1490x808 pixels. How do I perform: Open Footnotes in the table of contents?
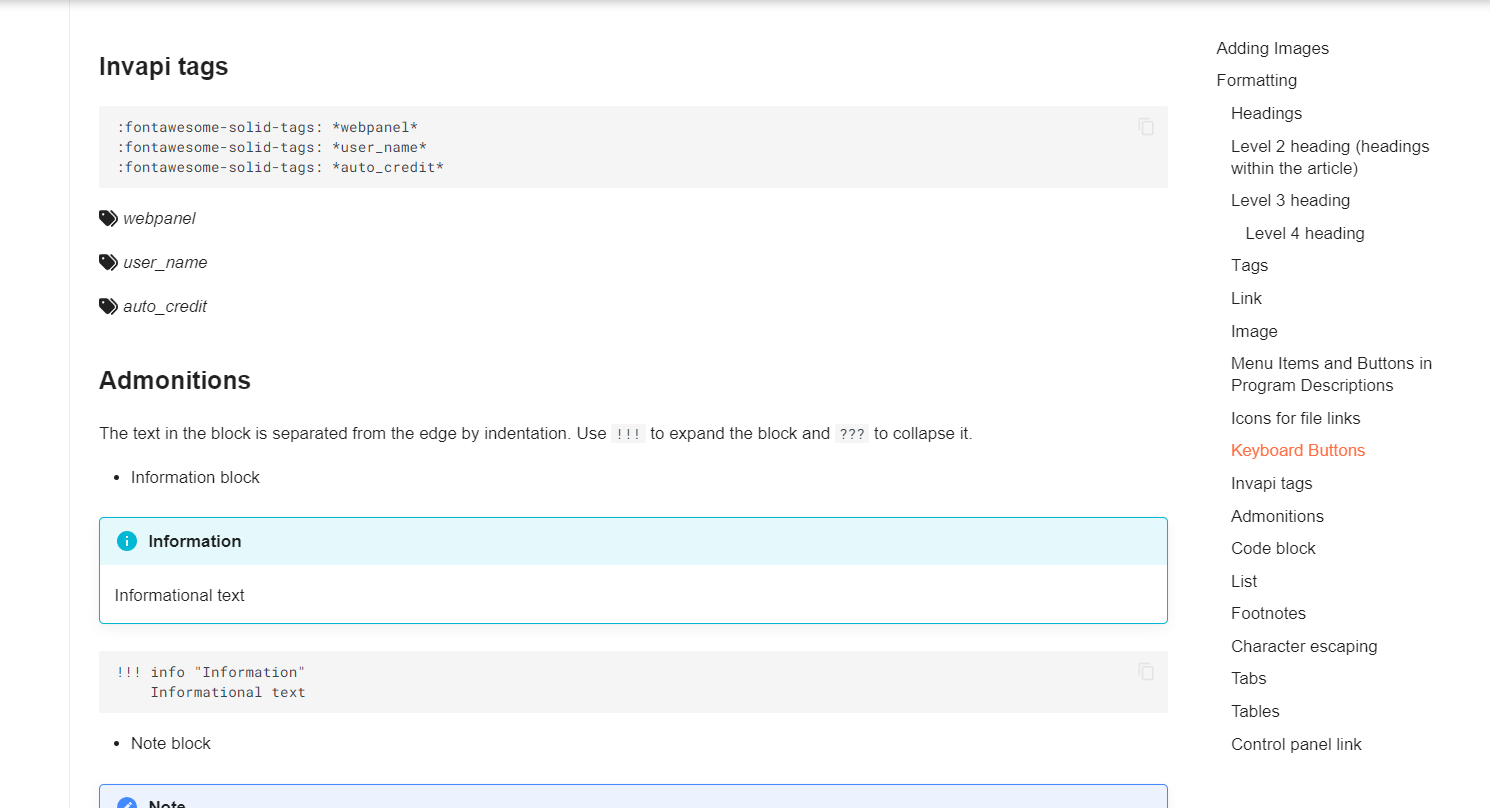click(x=1268, y=613)
